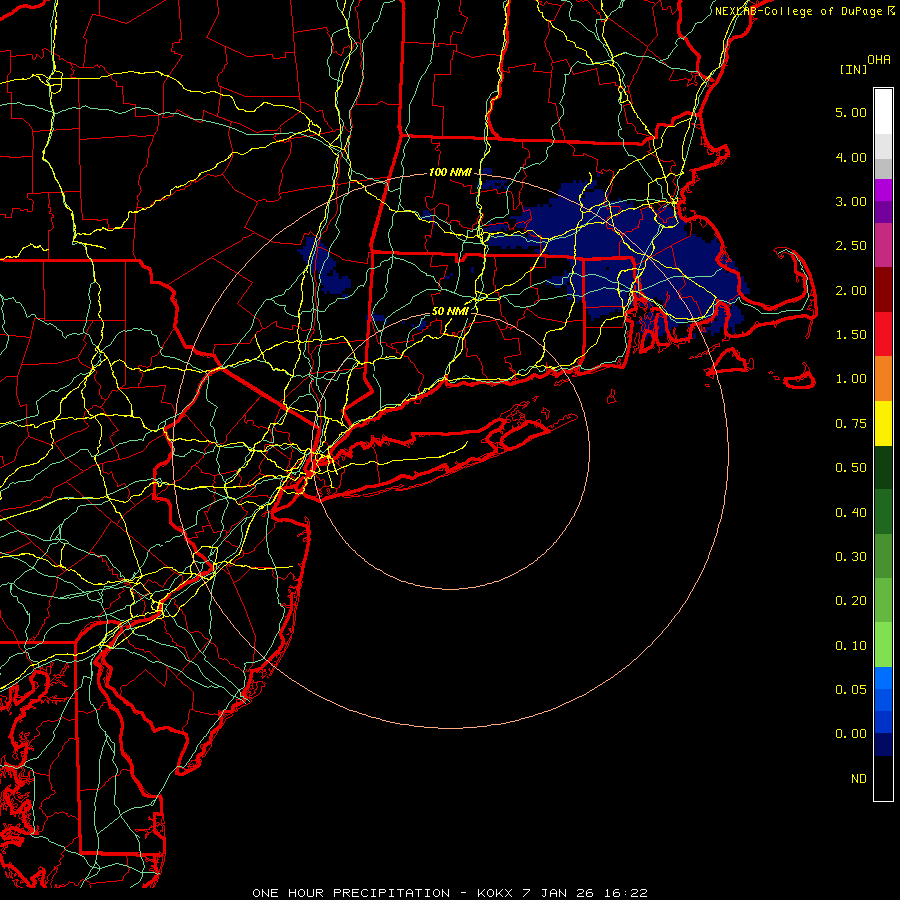This screenshot has height=900, width=900.
Task: Click the 1.50 legend value
Action: click(851, 335)
